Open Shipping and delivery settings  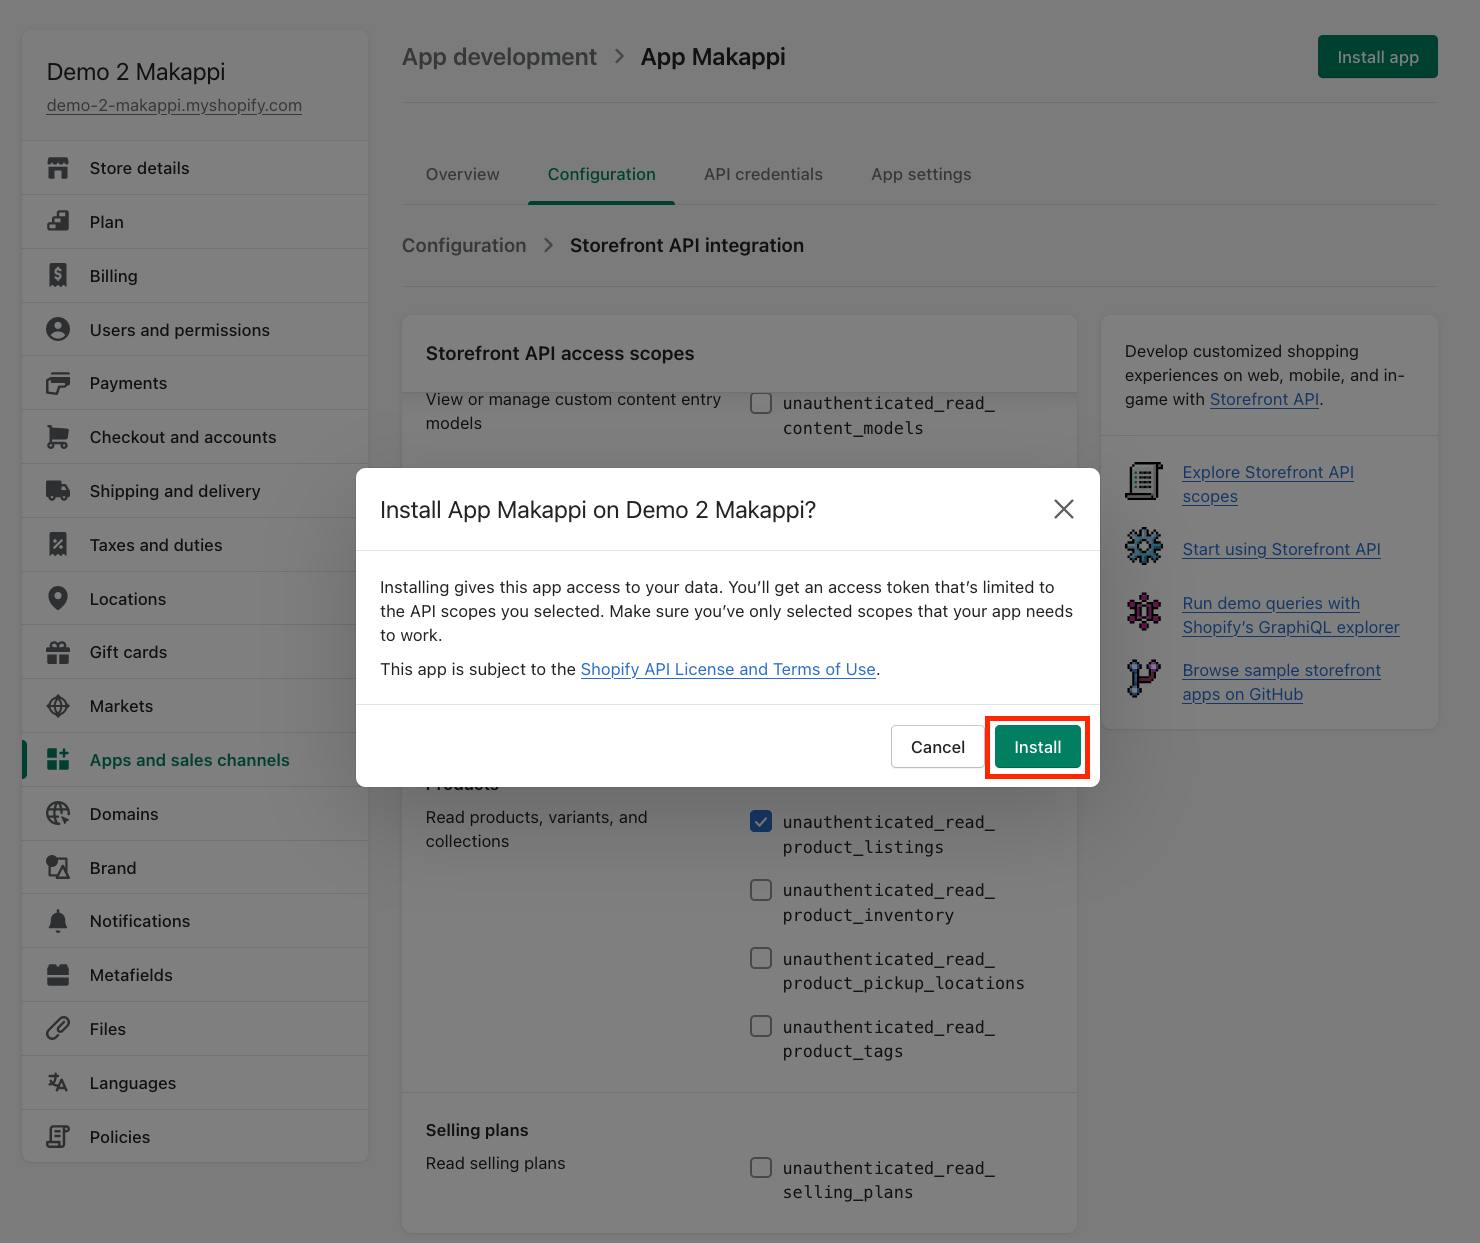pyautogui.click(x=195, y=491)
